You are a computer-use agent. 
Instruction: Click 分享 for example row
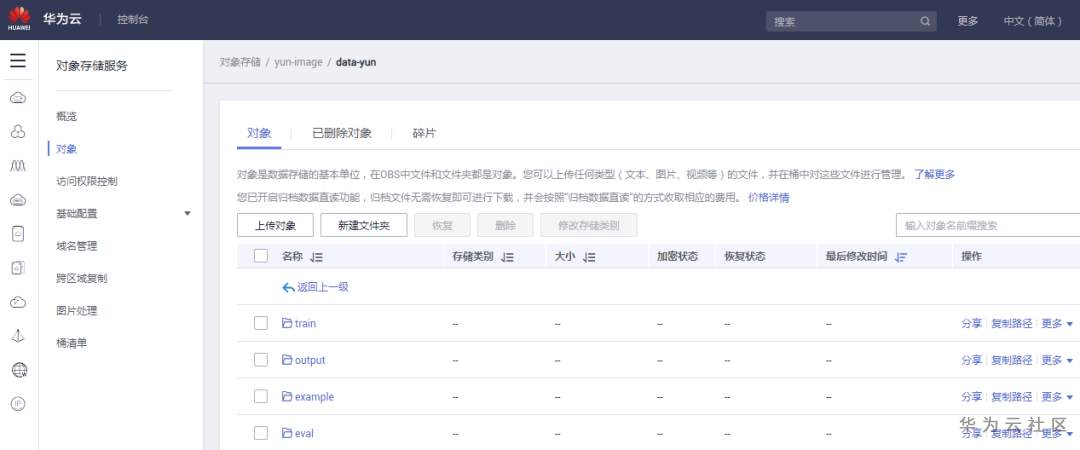[972, 397]
